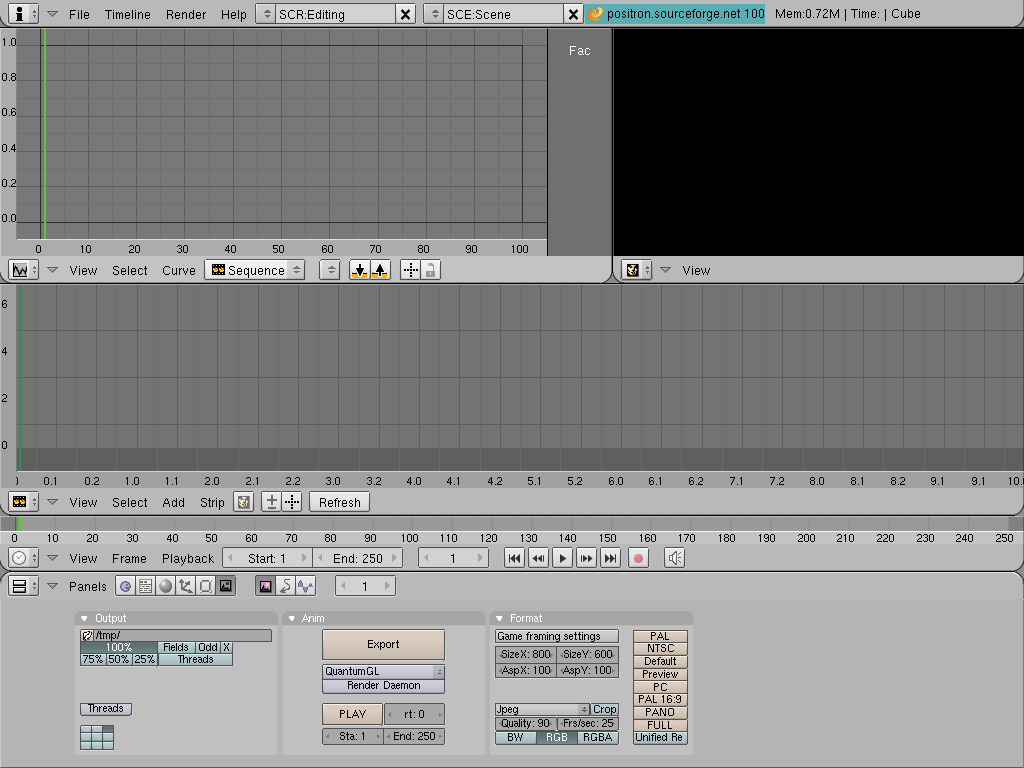Select the Anim/playback sub-context icon

(x=285, y=586)
